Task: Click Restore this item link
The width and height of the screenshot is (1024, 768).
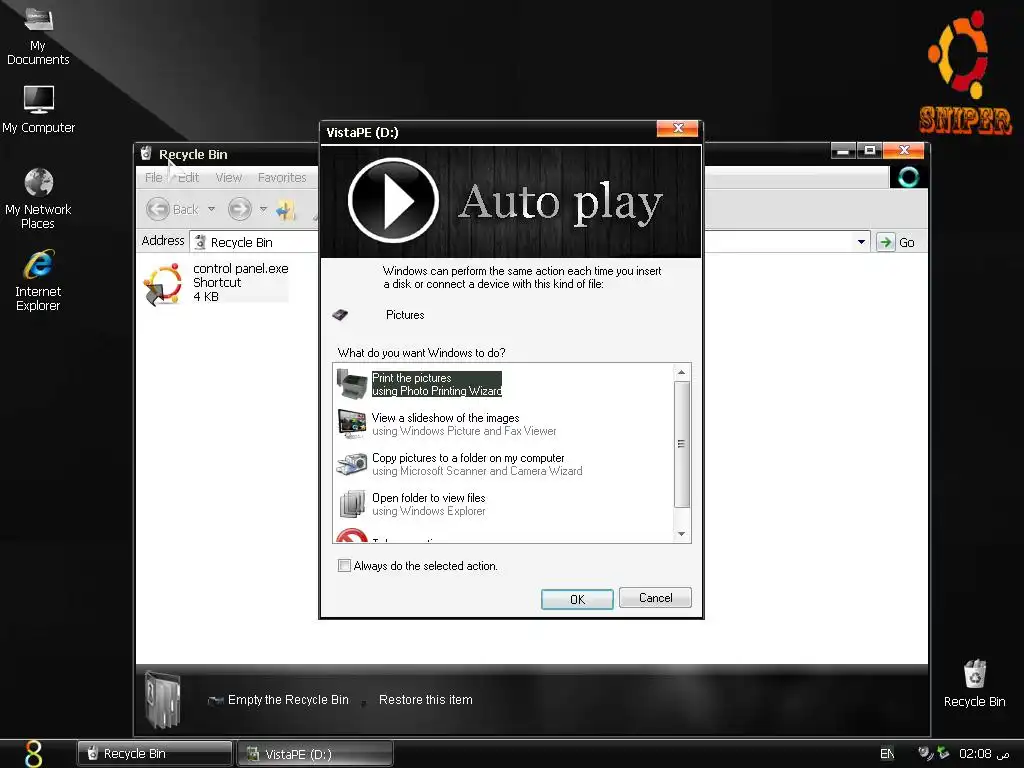Action: tap(426, 699)
